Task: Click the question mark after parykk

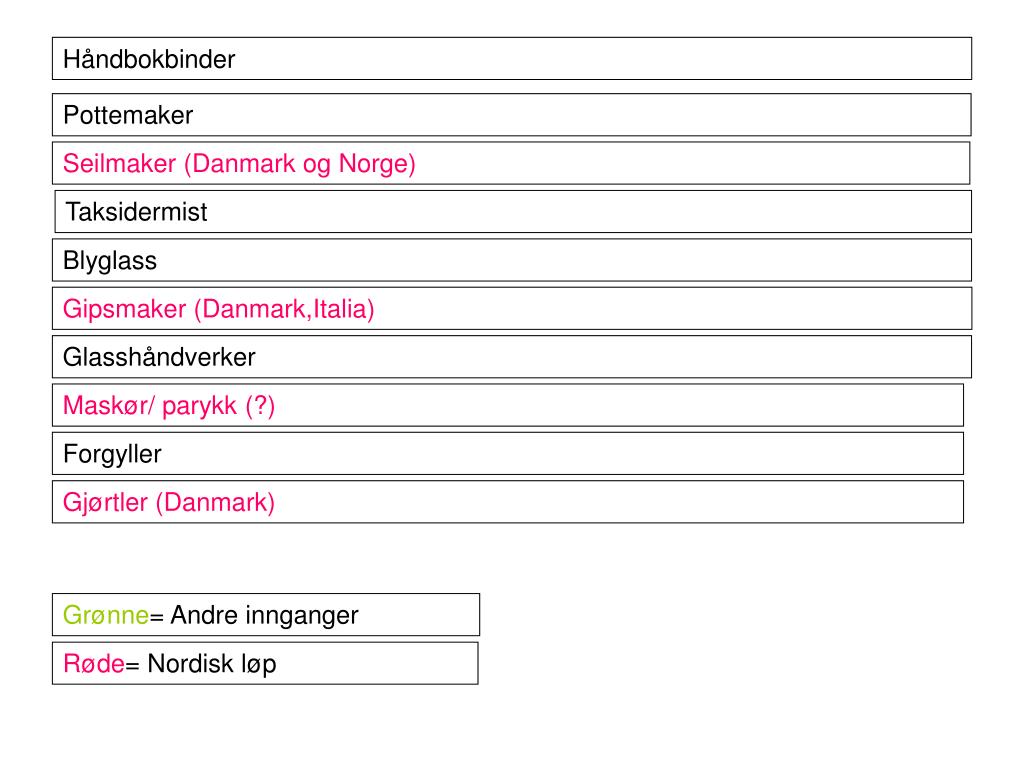Action: (261, 406)
